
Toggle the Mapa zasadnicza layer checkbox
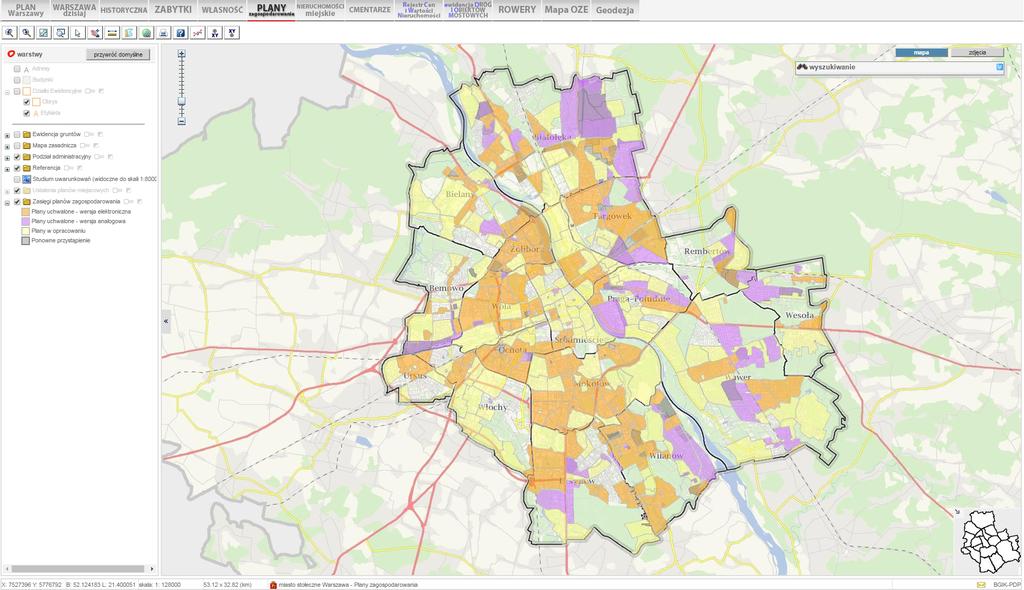pyautogui.click(x=17, y=146)
